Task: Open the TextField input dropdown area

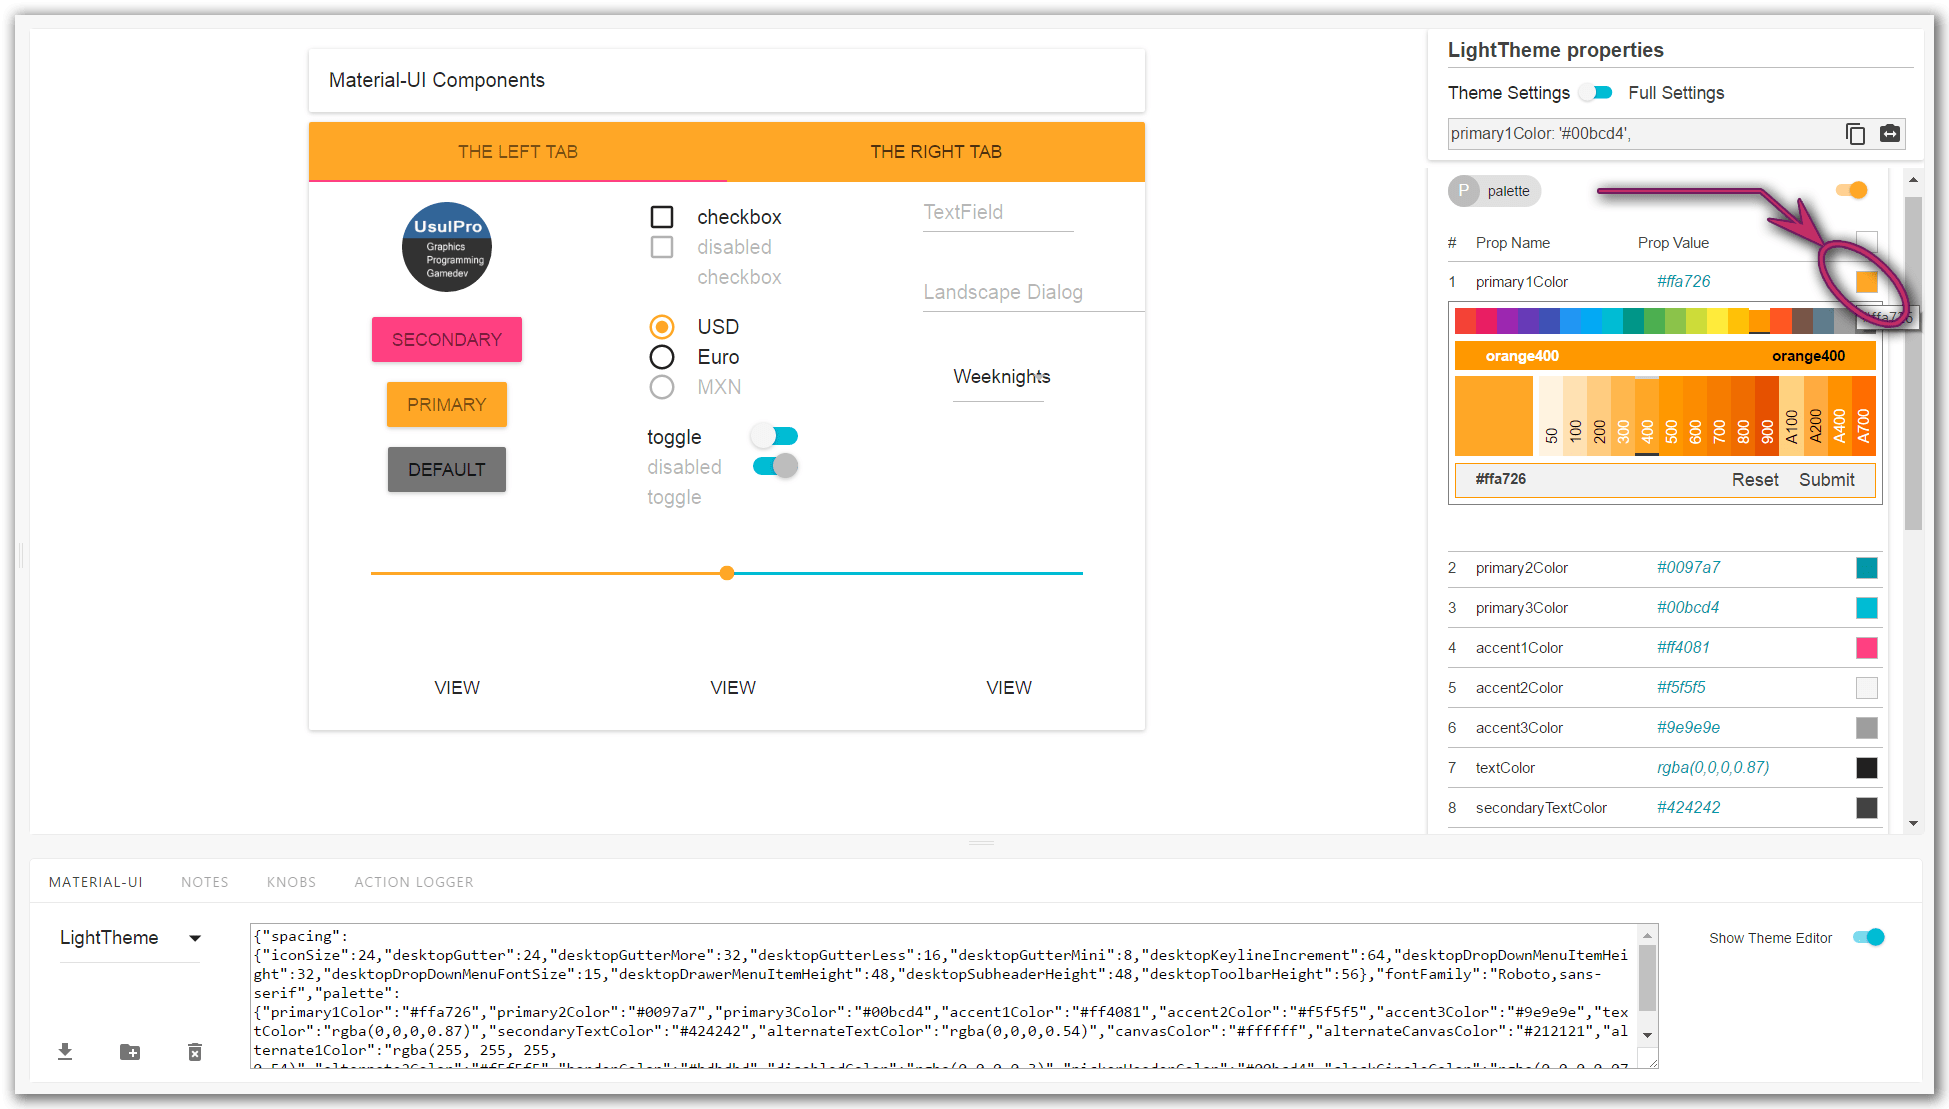Action: pos(997,212)
